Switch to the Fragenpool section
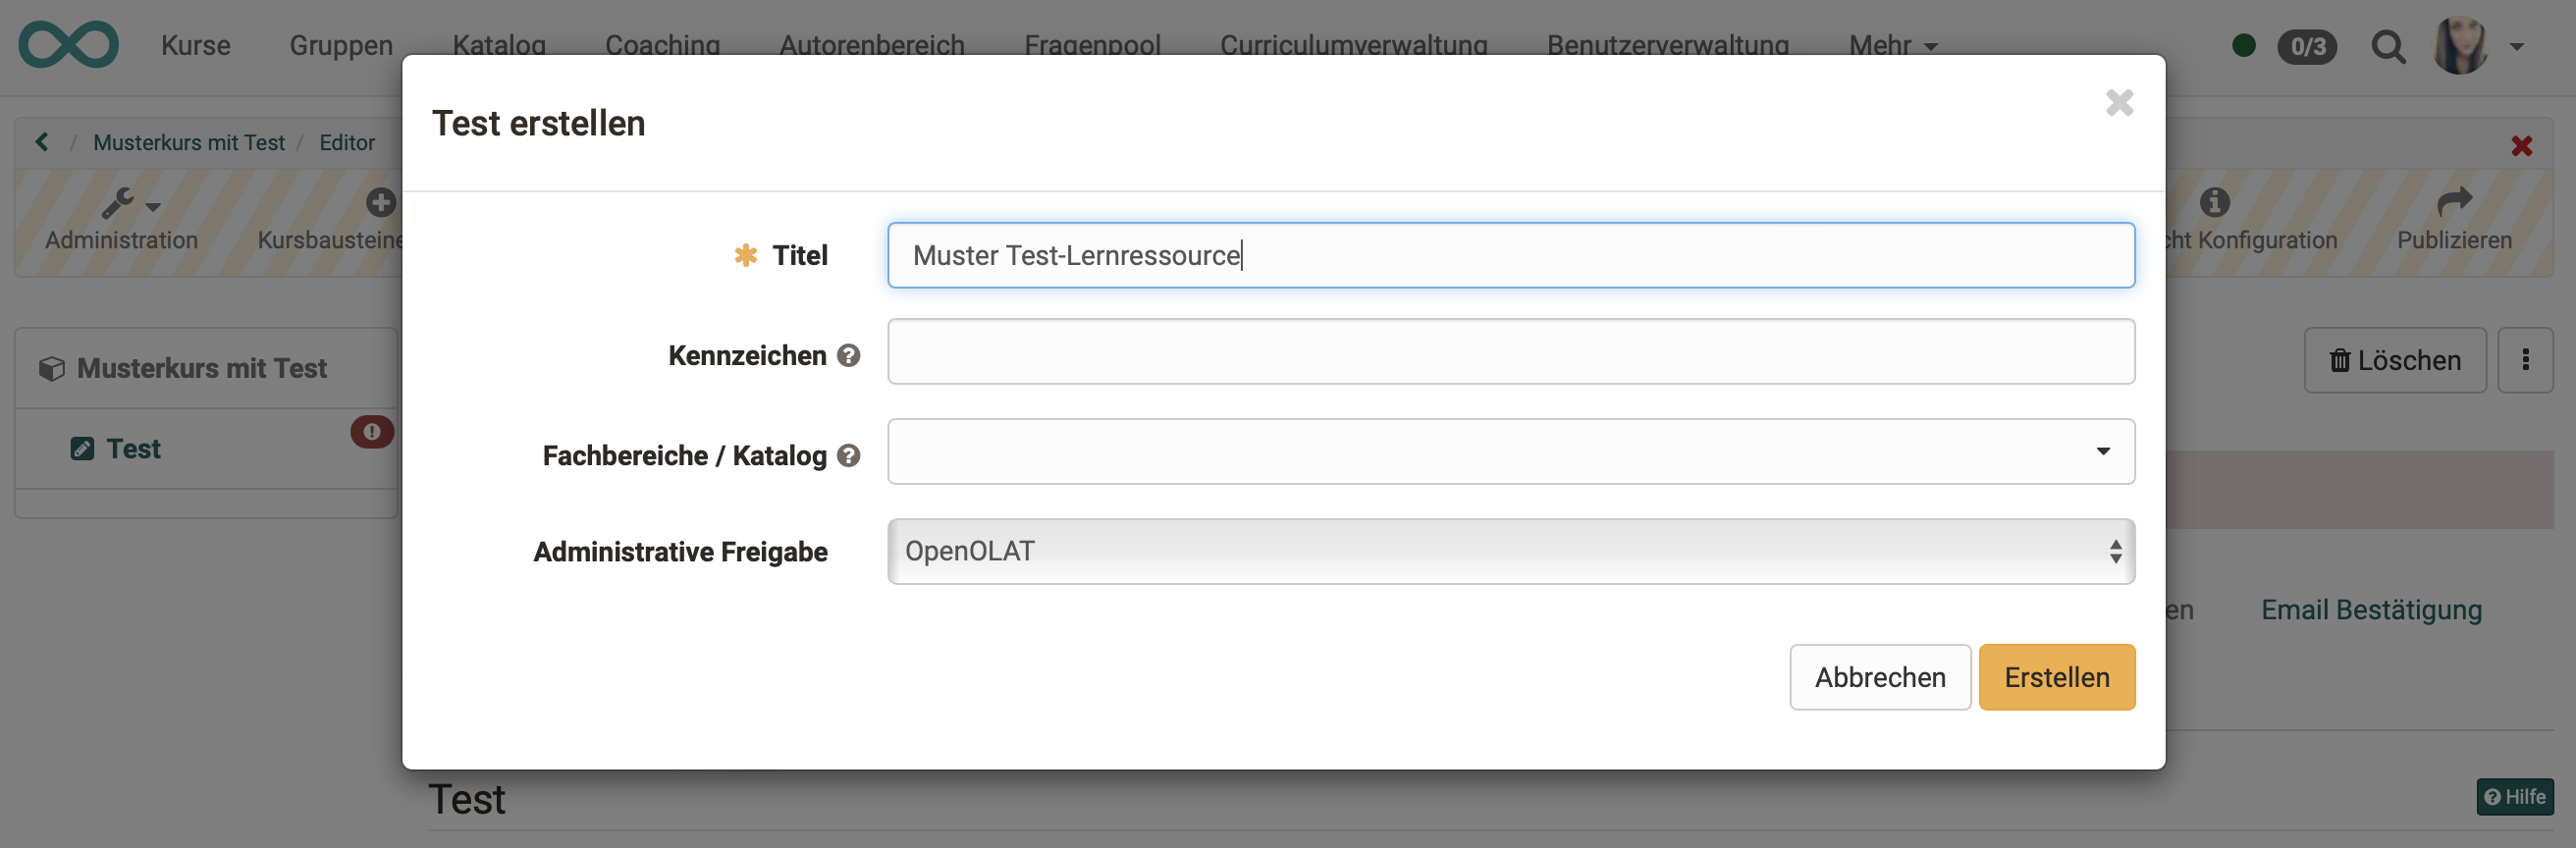Image resolution: width=2576 pixels, height=848 pixels. (1091, 45)
